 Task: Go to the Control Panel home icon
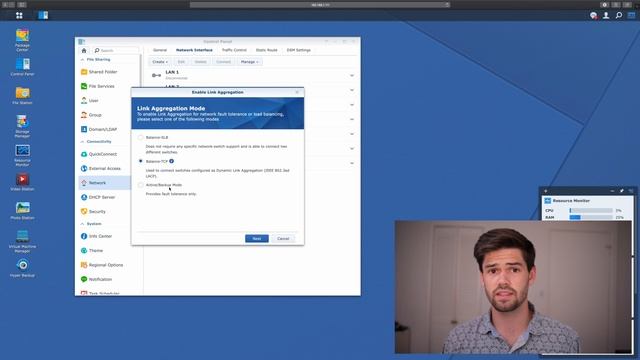pos(84,51)
